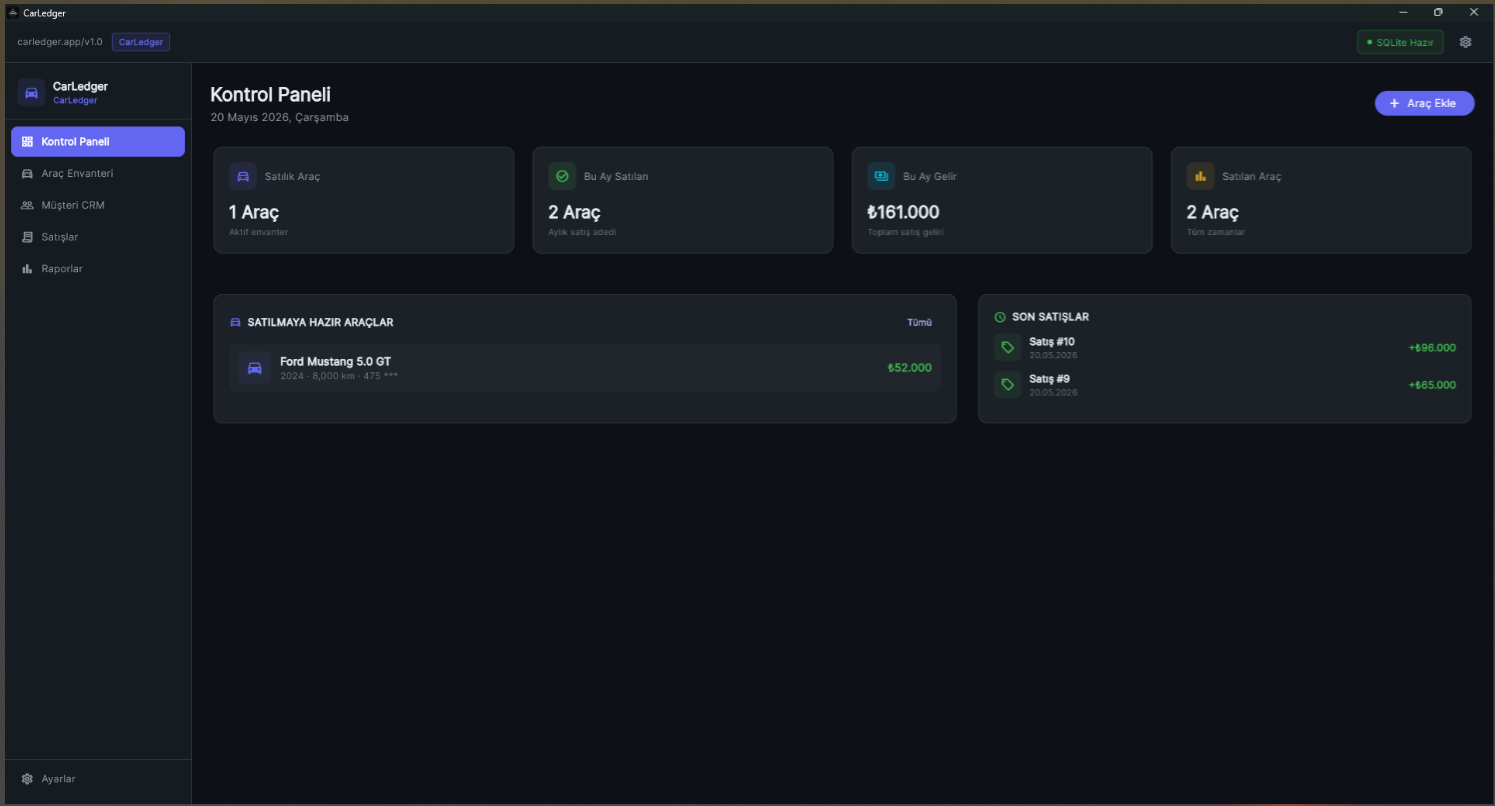Click the CarLedger car logo in sidebar
This screenshot has height=806, width=1495.
click(31, 93)
